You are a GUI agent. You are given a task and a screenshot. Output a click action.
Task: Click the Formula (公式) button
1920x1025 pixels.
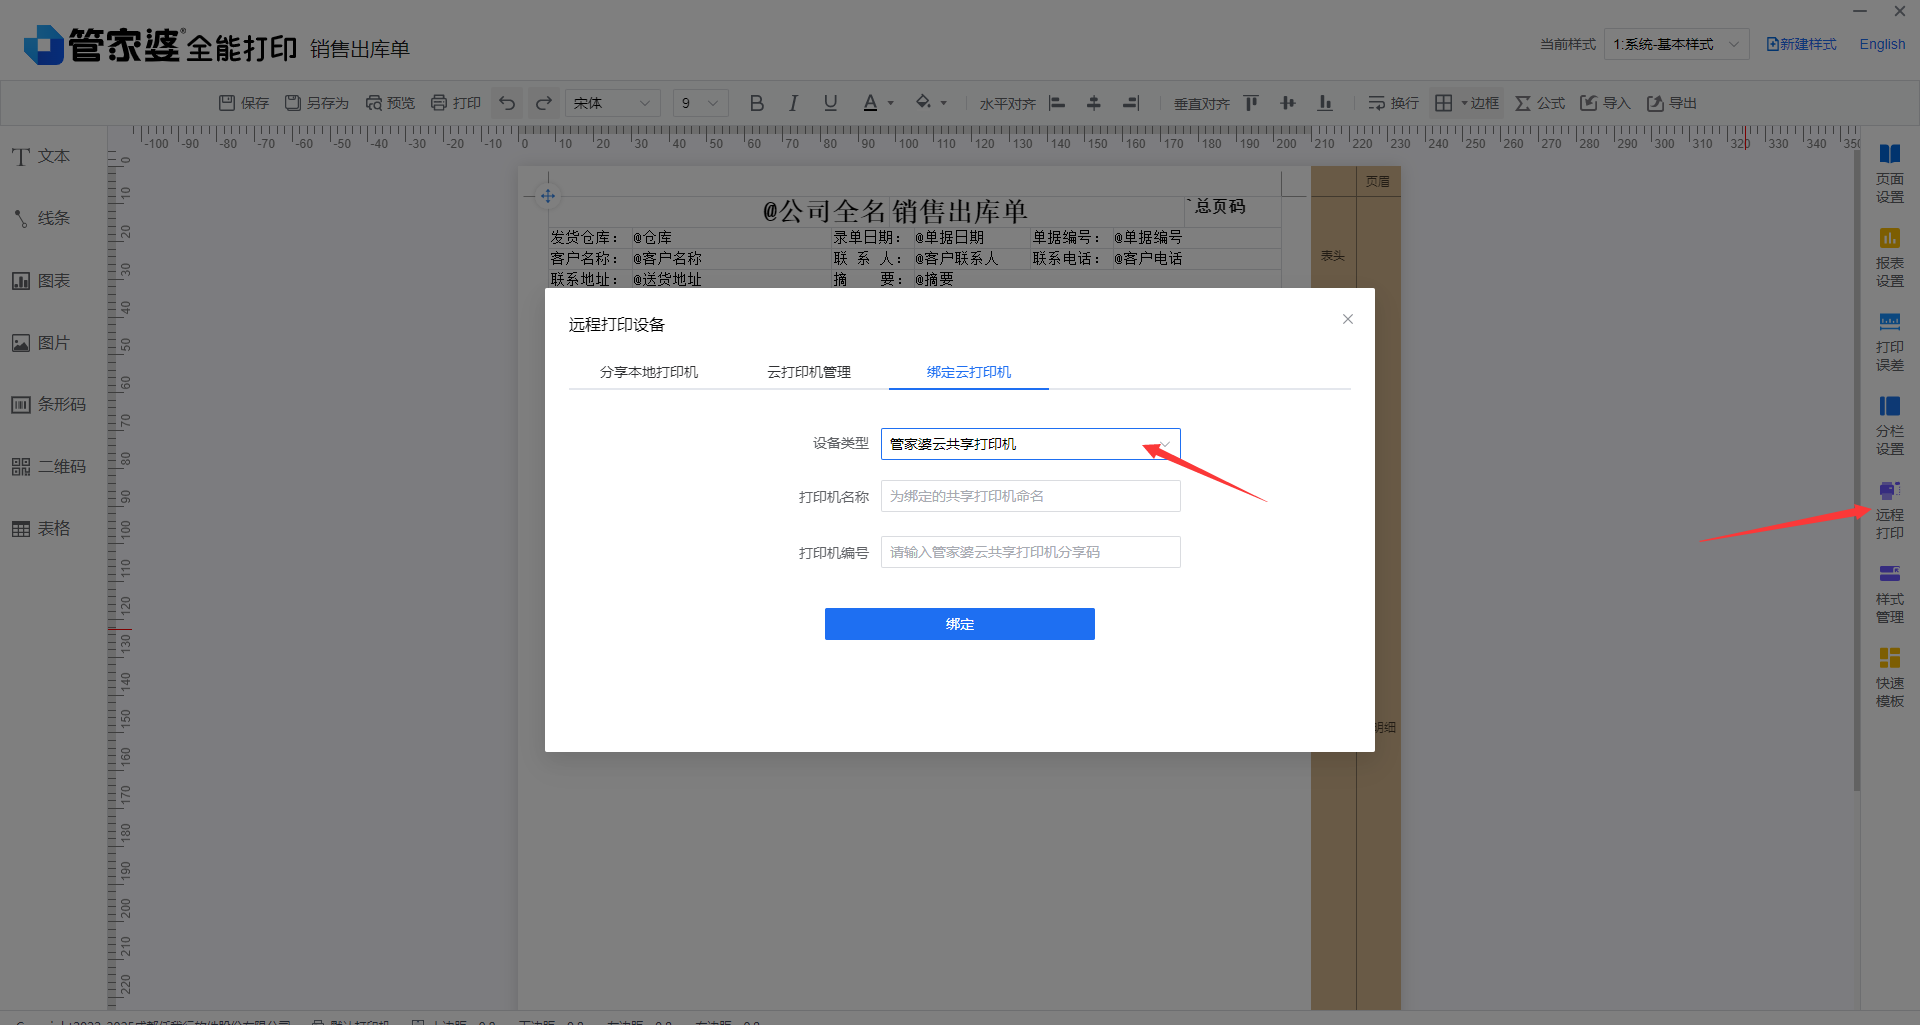click(x=1540, y=103)
